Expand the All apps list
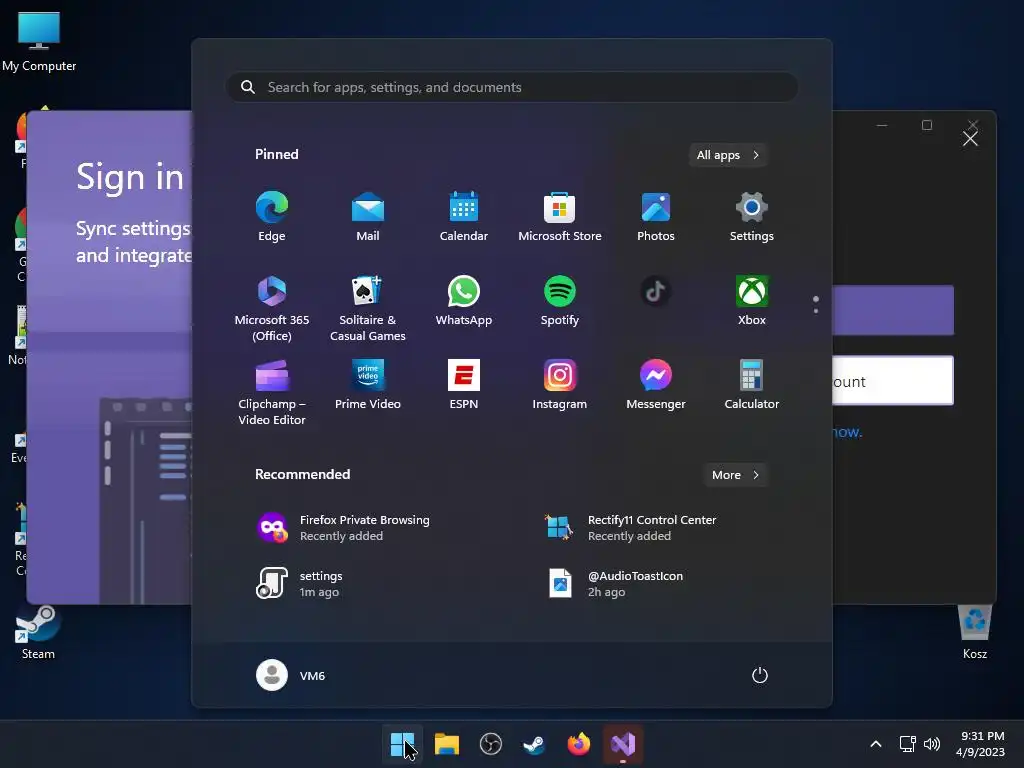This screenshot has width=1024, height=768. point(728,155)
